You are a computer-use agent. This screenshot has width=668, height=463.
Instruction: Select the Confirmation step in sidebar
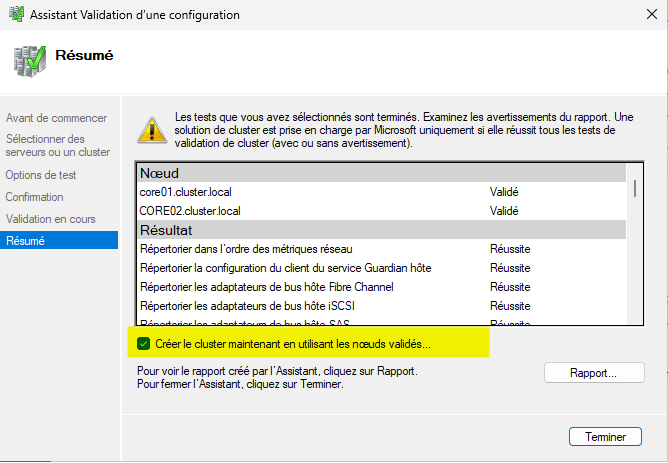[x=34, y=197]
